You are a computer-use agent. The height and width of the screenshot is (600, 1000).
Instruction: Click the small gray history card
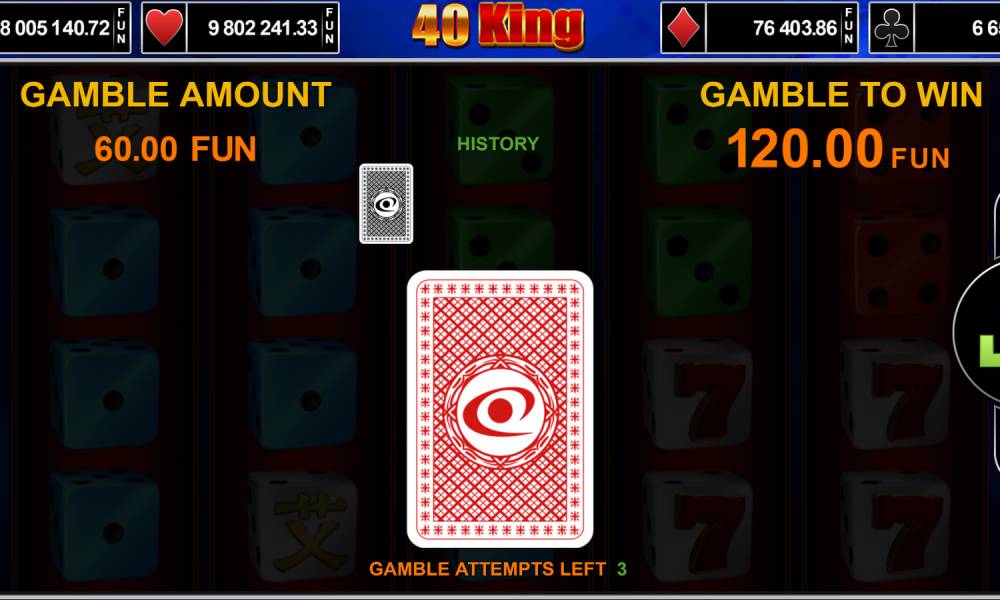[x=386, y=204]
